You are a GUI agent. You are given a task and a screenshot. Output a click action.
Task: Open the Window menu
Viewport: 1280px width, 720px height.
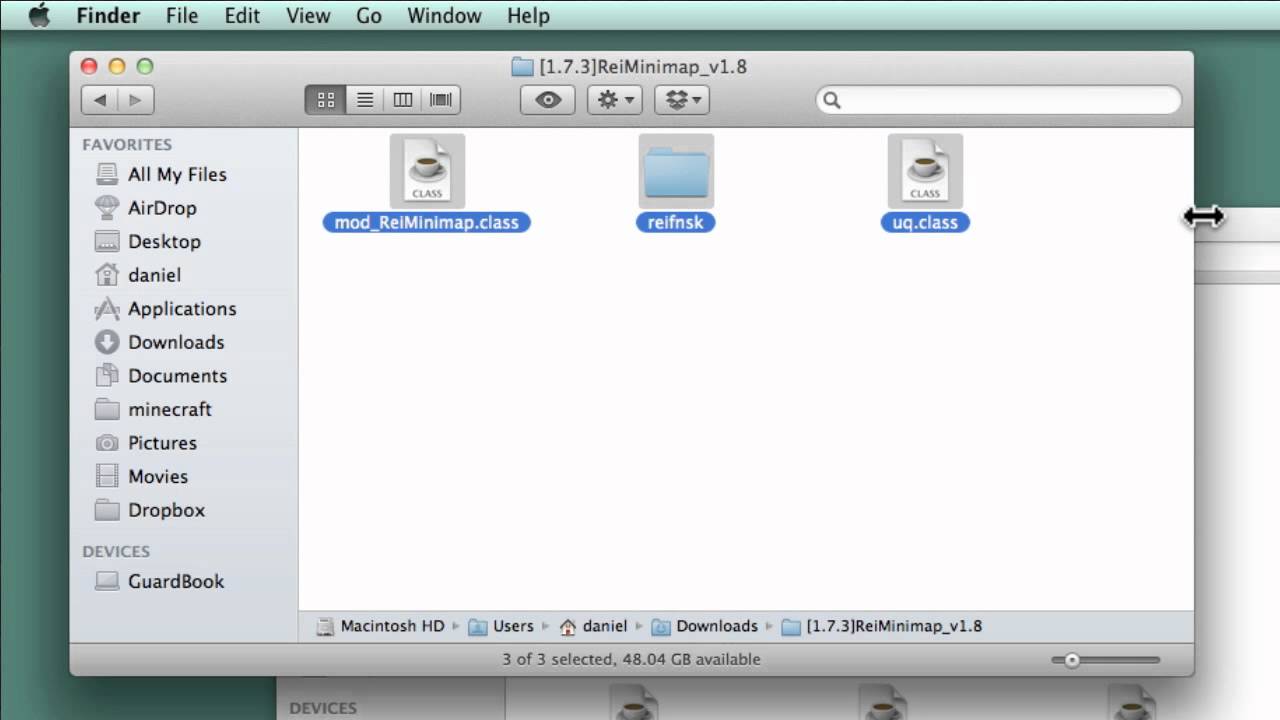point(445,16)
